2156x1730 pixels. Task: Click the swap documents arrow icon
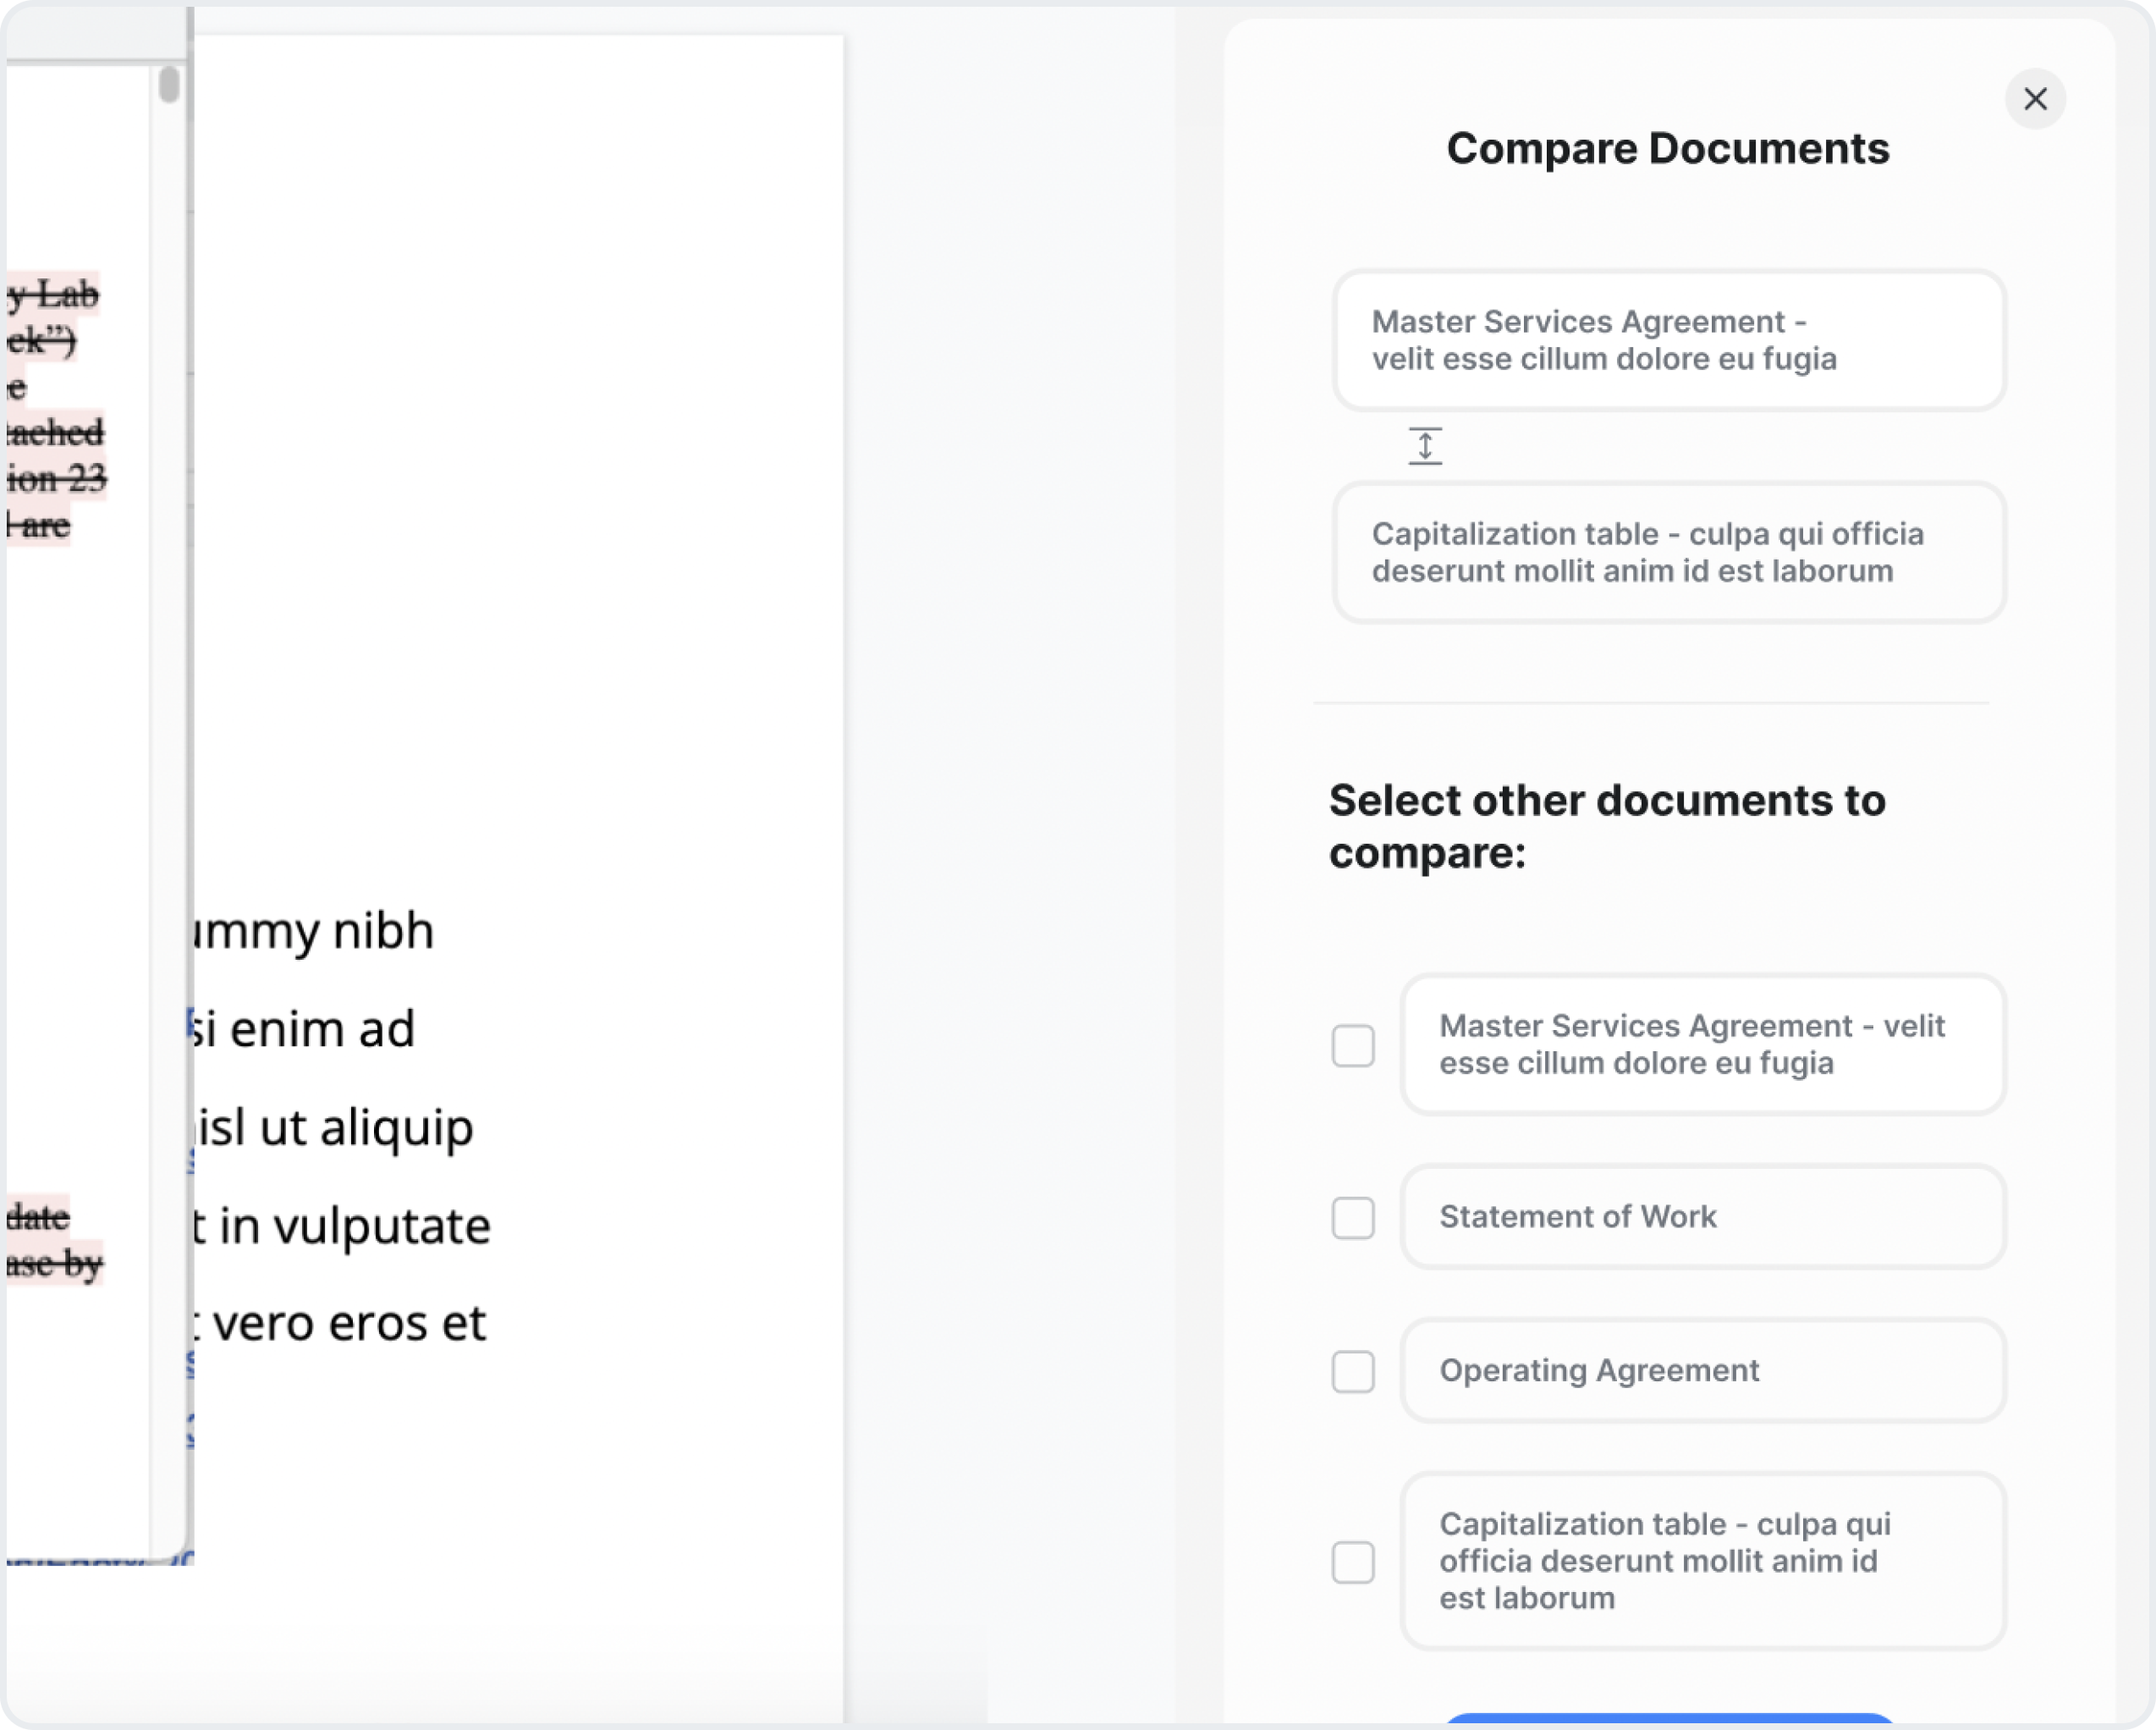coord(1424,446)
